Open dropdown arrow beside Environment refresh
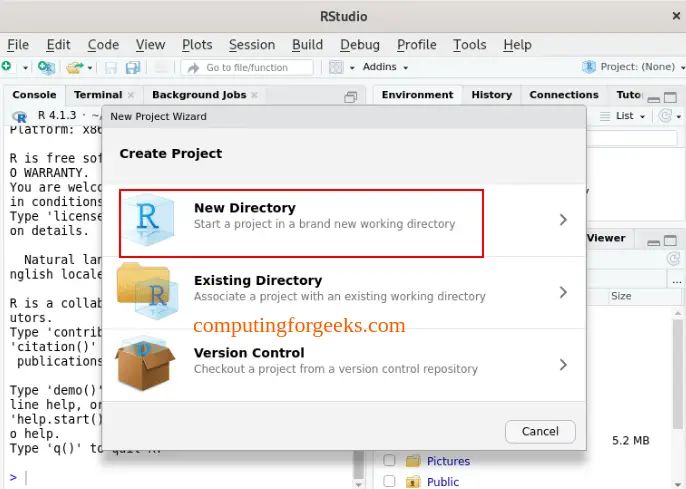Image resolution: width=686 pixels, height=489 pixels. click(x=679, y=117)
